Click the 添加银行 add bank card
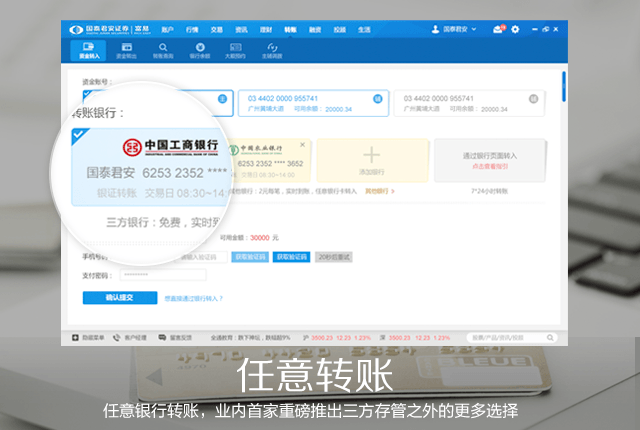The image size is (640, 430). [x=372, y=160]
